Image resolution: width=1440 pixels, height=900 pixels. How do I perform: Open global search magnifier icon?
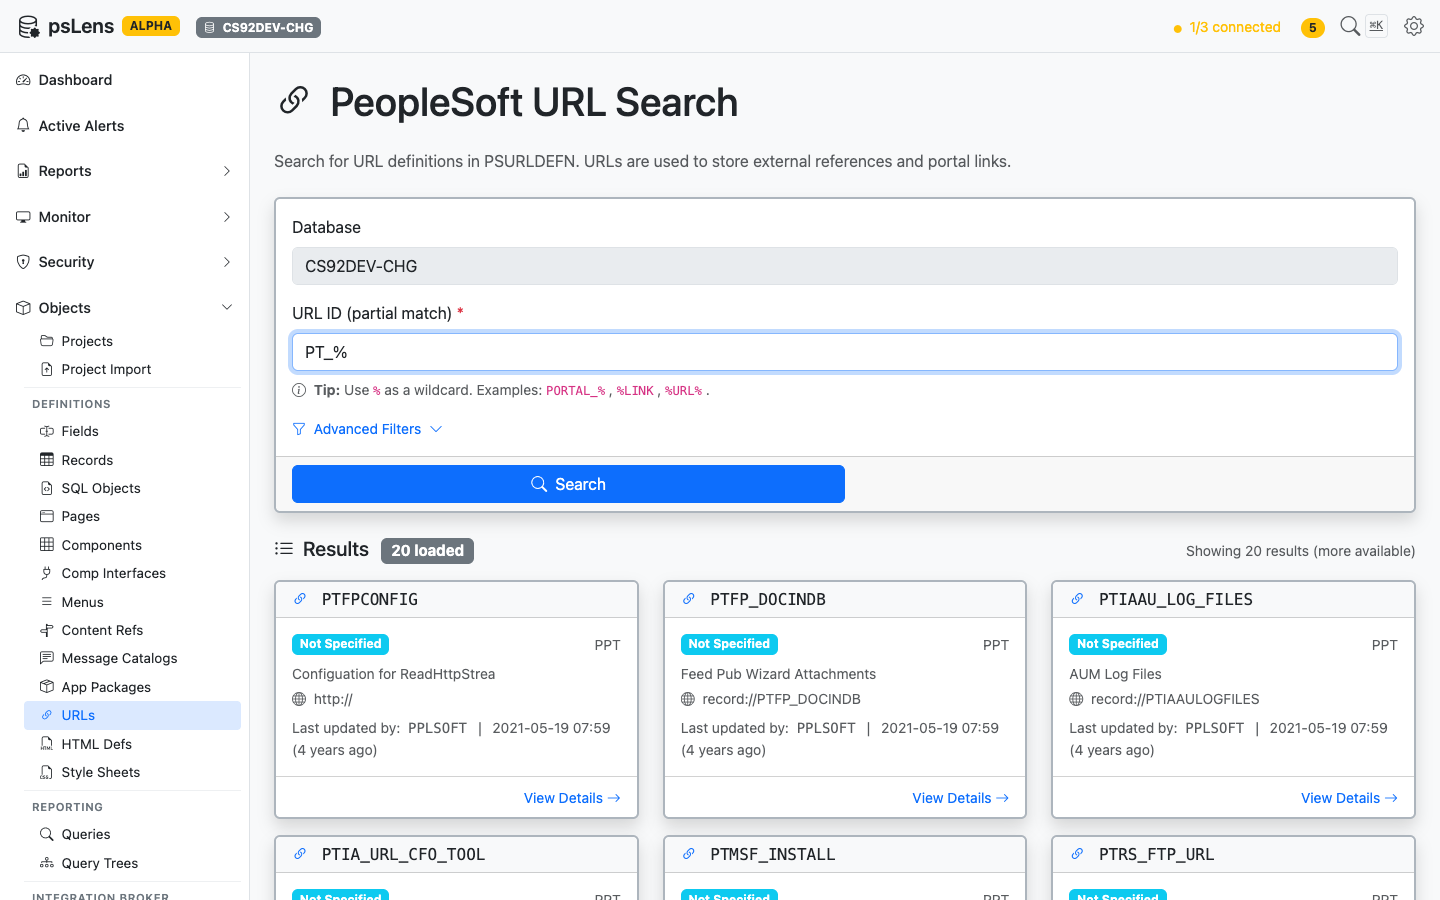tap(1350, 26)
